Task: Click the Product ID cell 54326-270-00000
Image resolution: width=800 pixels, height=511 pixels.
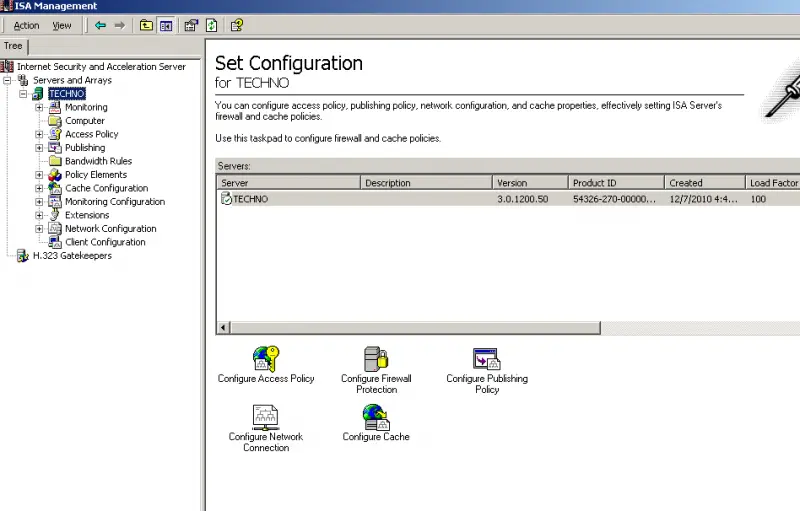Action: coord(614,199)
